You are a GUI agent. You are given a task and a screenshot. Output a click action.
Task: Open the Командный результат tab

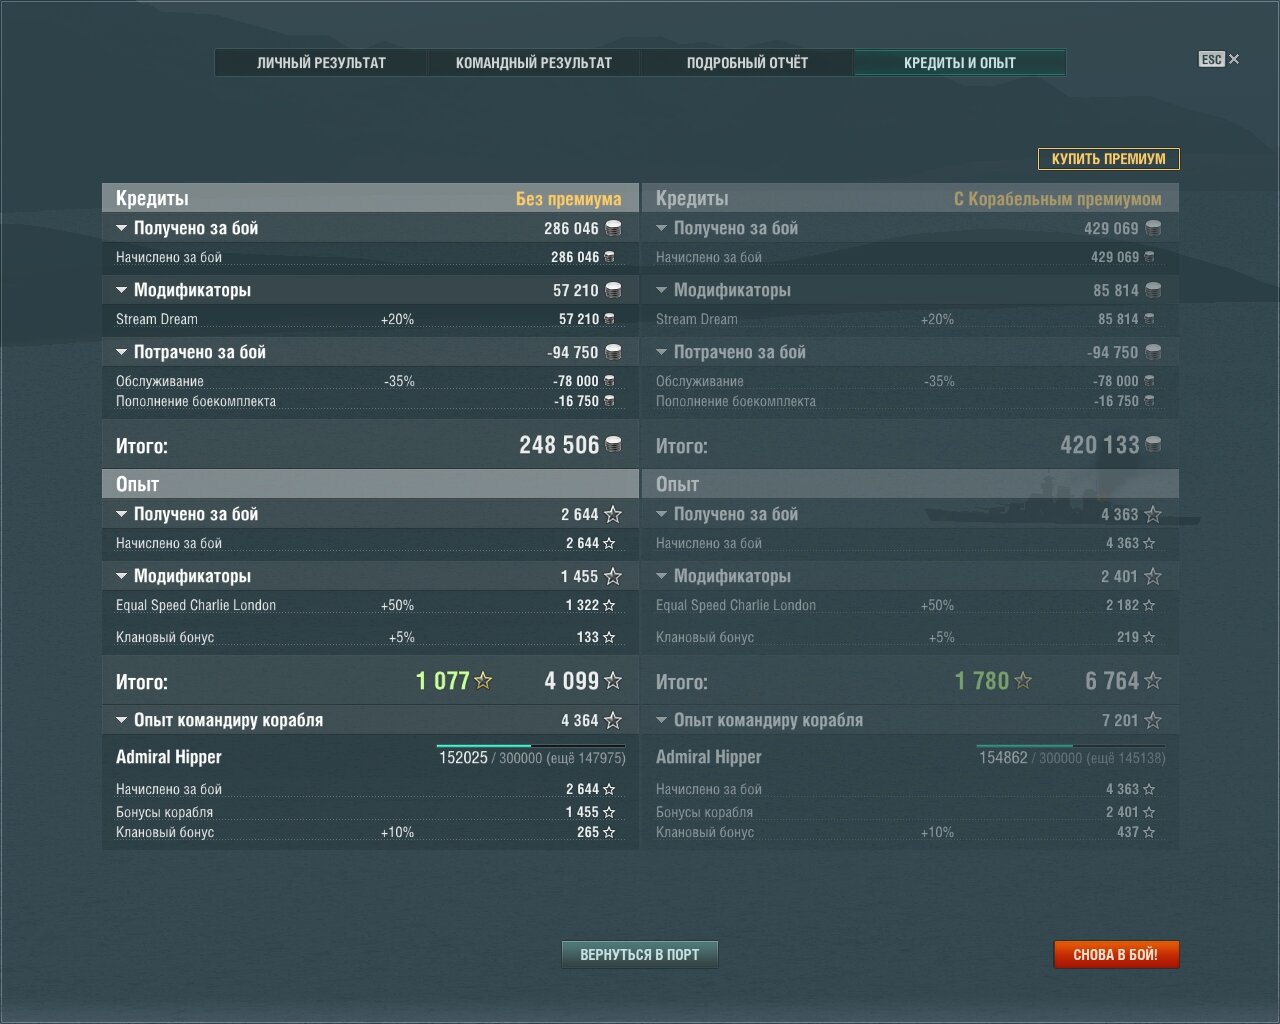[534, 62]
